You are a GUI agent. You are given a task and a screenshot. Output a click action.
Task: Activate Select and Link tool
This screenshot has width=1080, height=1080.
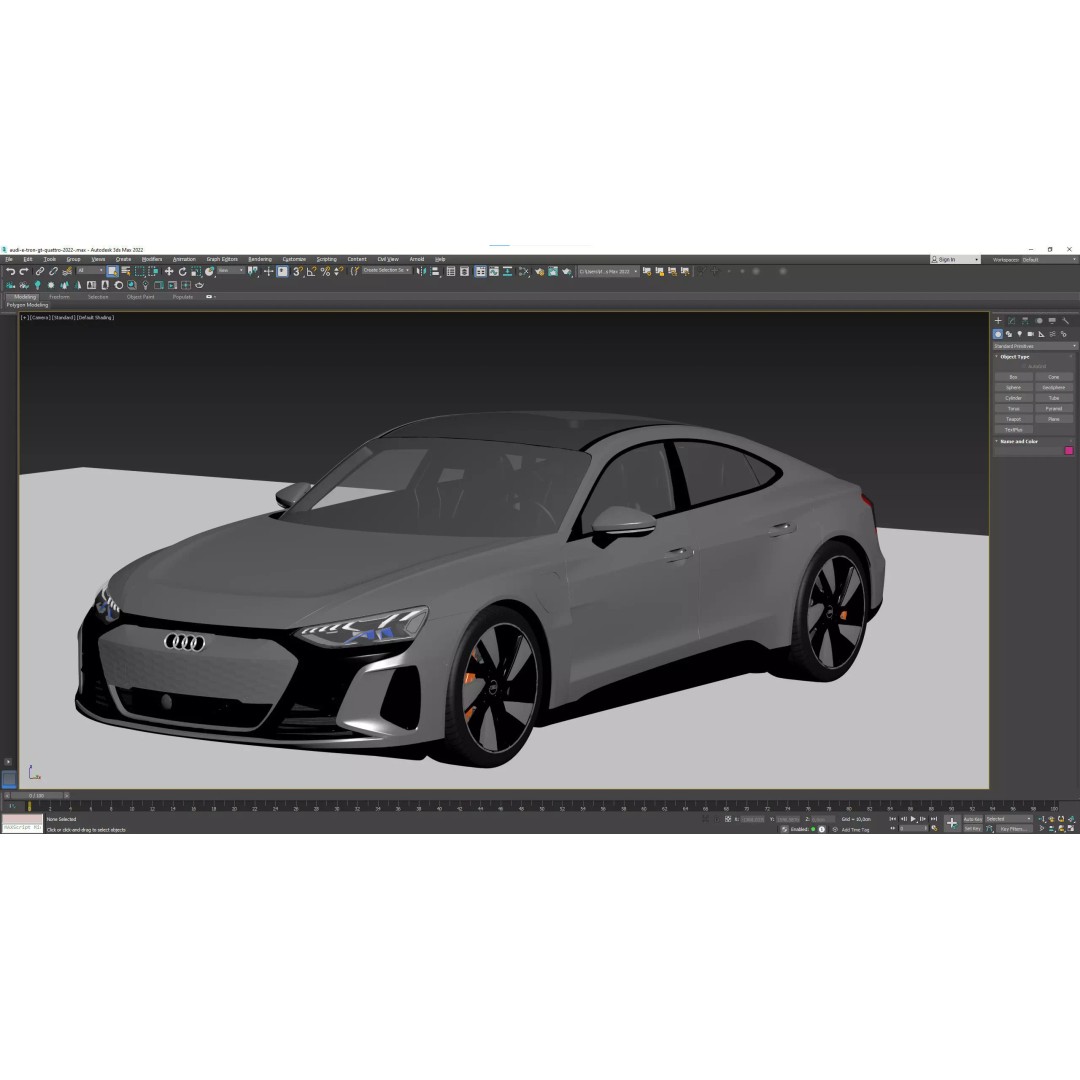[x=40, y=271]
